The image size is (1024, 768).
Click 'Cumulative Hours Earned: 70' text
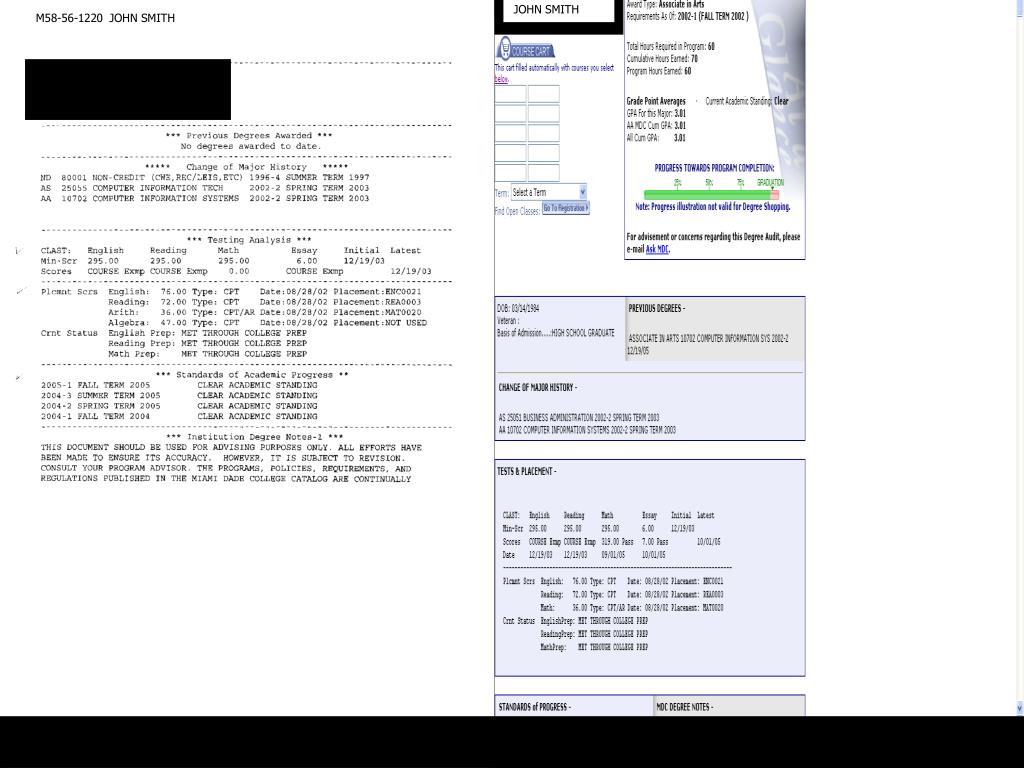pyautogui.click(x=662, y=59)
